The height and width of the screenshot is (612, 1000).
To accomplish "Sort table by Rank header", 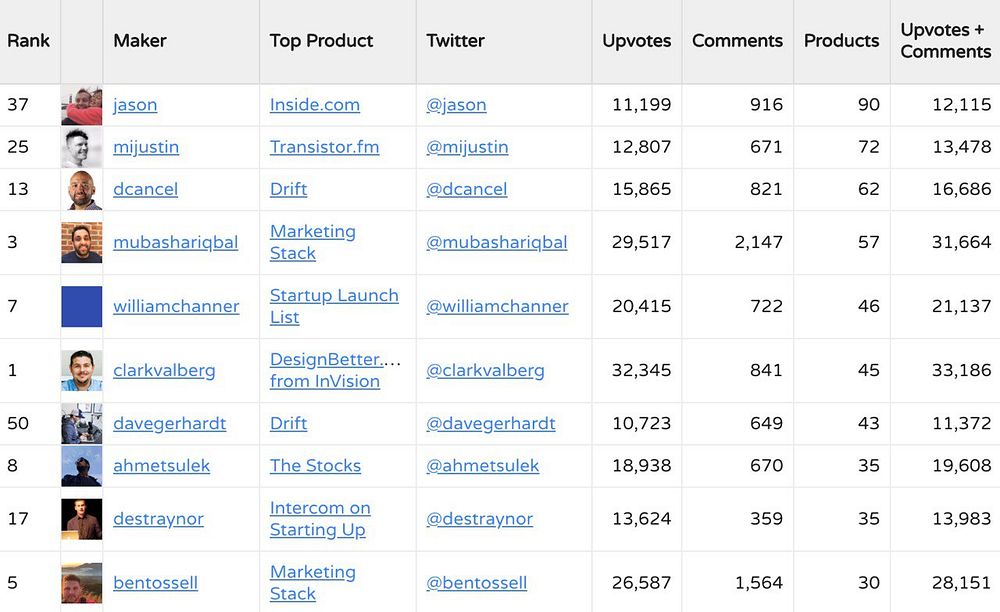I will (28, 41).
